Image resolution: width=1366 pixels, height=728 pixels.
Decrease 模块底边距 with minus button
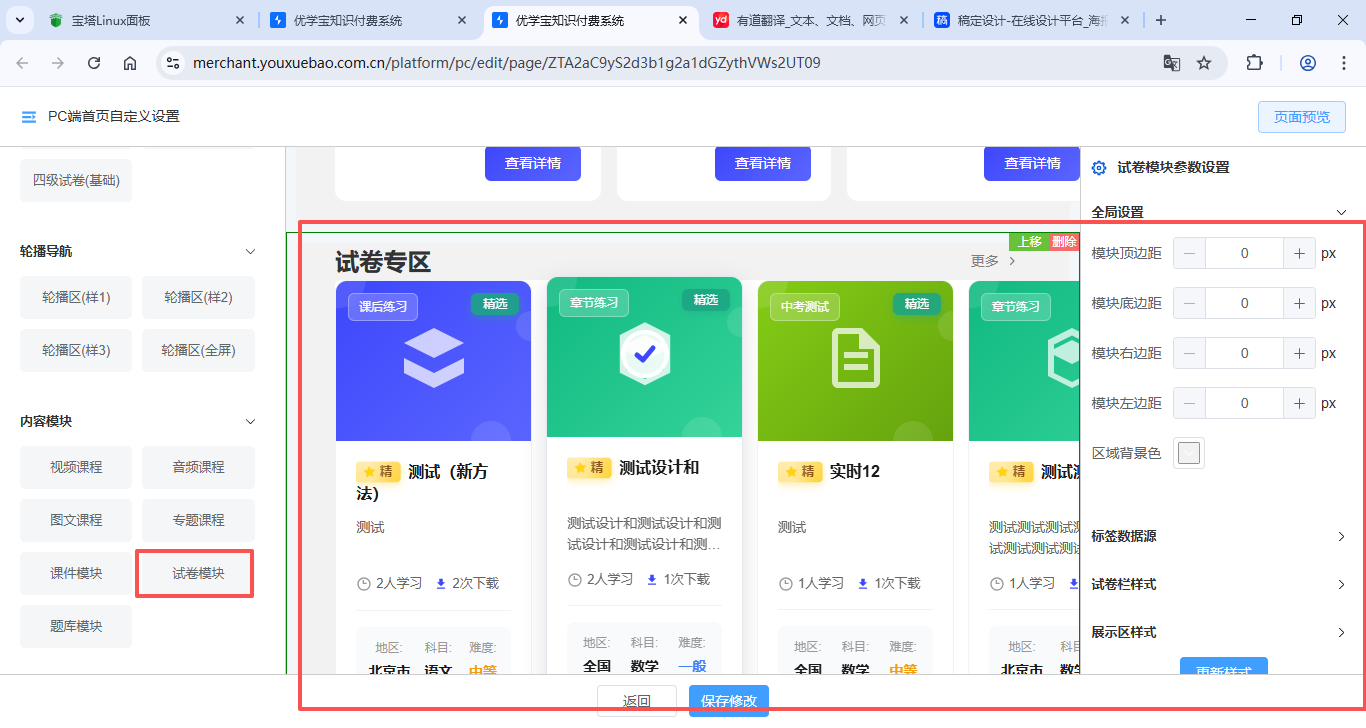1189,303
